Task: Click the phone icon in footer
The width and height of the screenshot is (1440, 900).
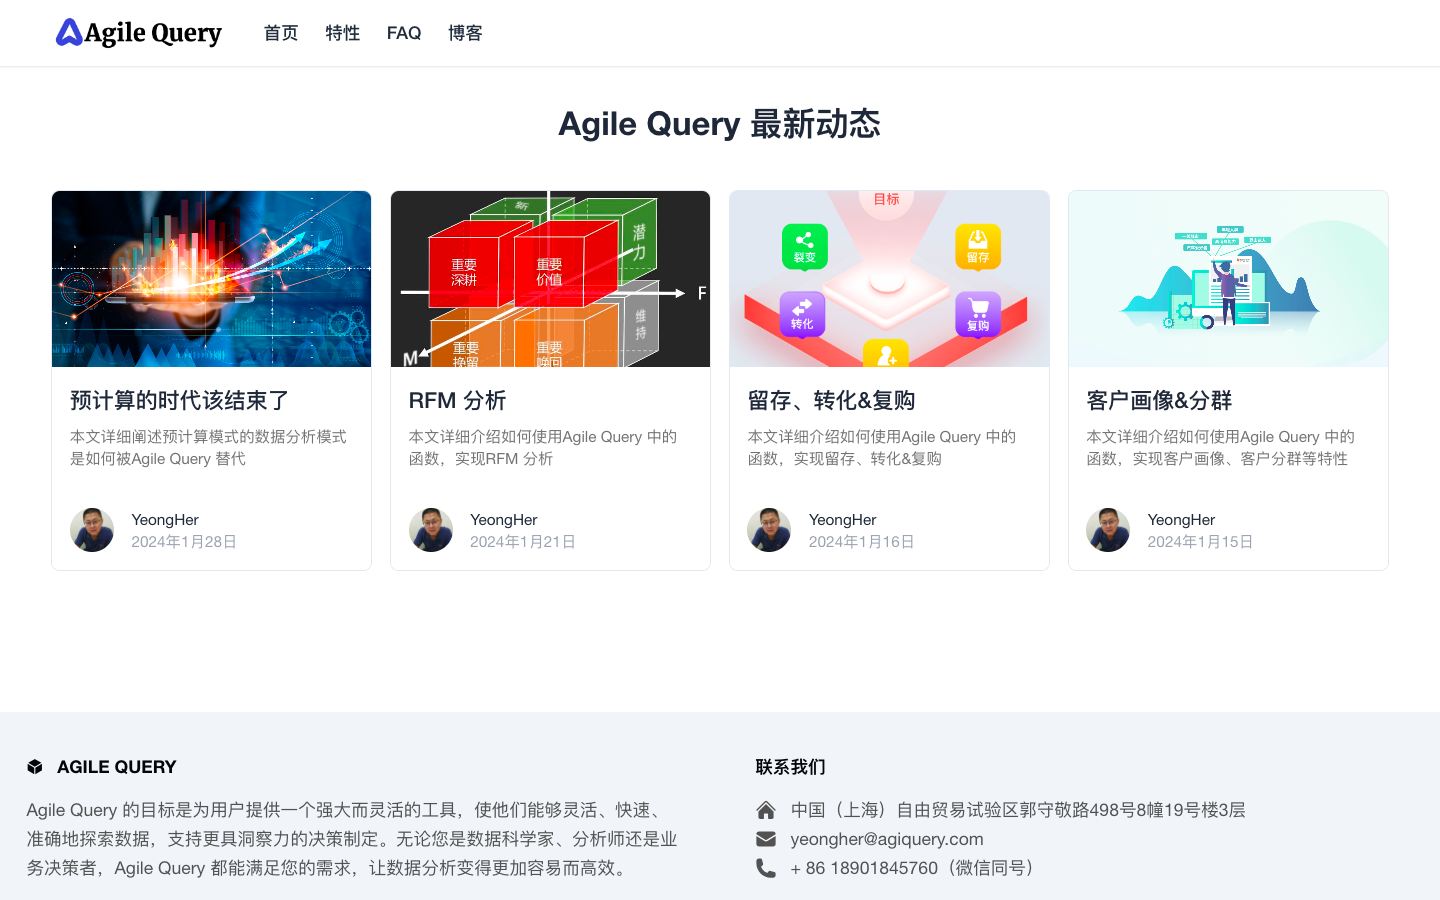Action: [766, 868]
